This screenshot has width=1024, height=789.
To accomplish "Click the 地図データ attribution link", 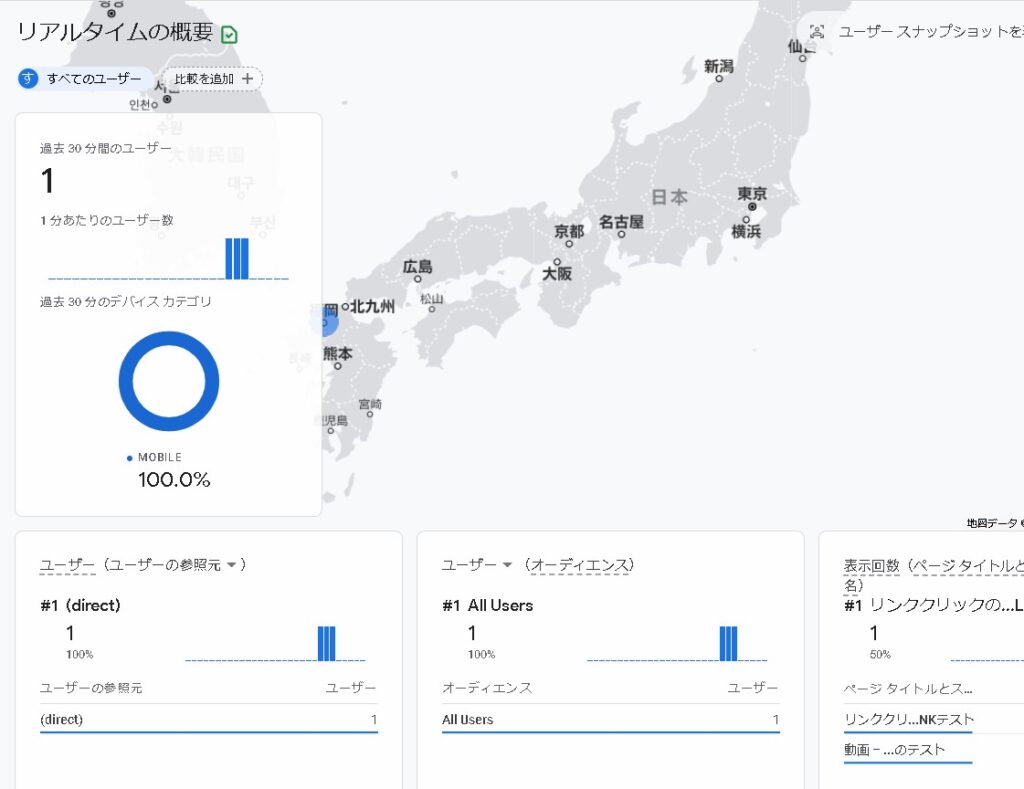I will click(993, 523).
